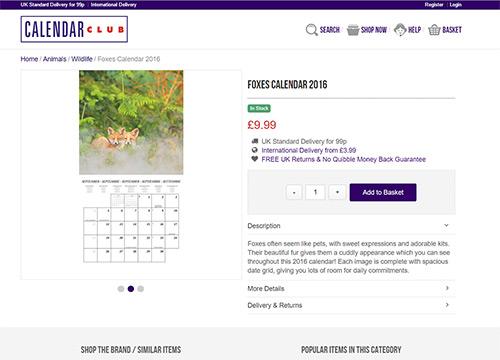Image resolution: width=500 pixels, height=360 pixels.
Task: Click the heart icon beside Free UK Returns
Action: (x=255, y=159)
